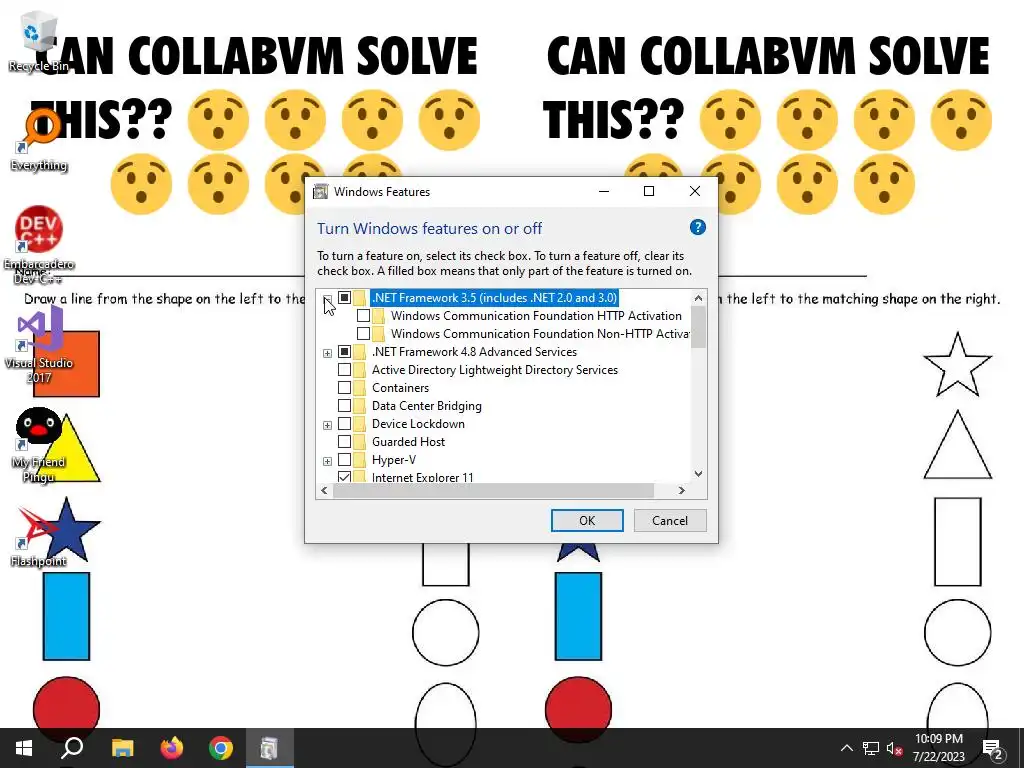This screenshot has width=1024, height=768.
Task: Select .NET Framework 3.5 row label
Action: (x=494, y=298)
